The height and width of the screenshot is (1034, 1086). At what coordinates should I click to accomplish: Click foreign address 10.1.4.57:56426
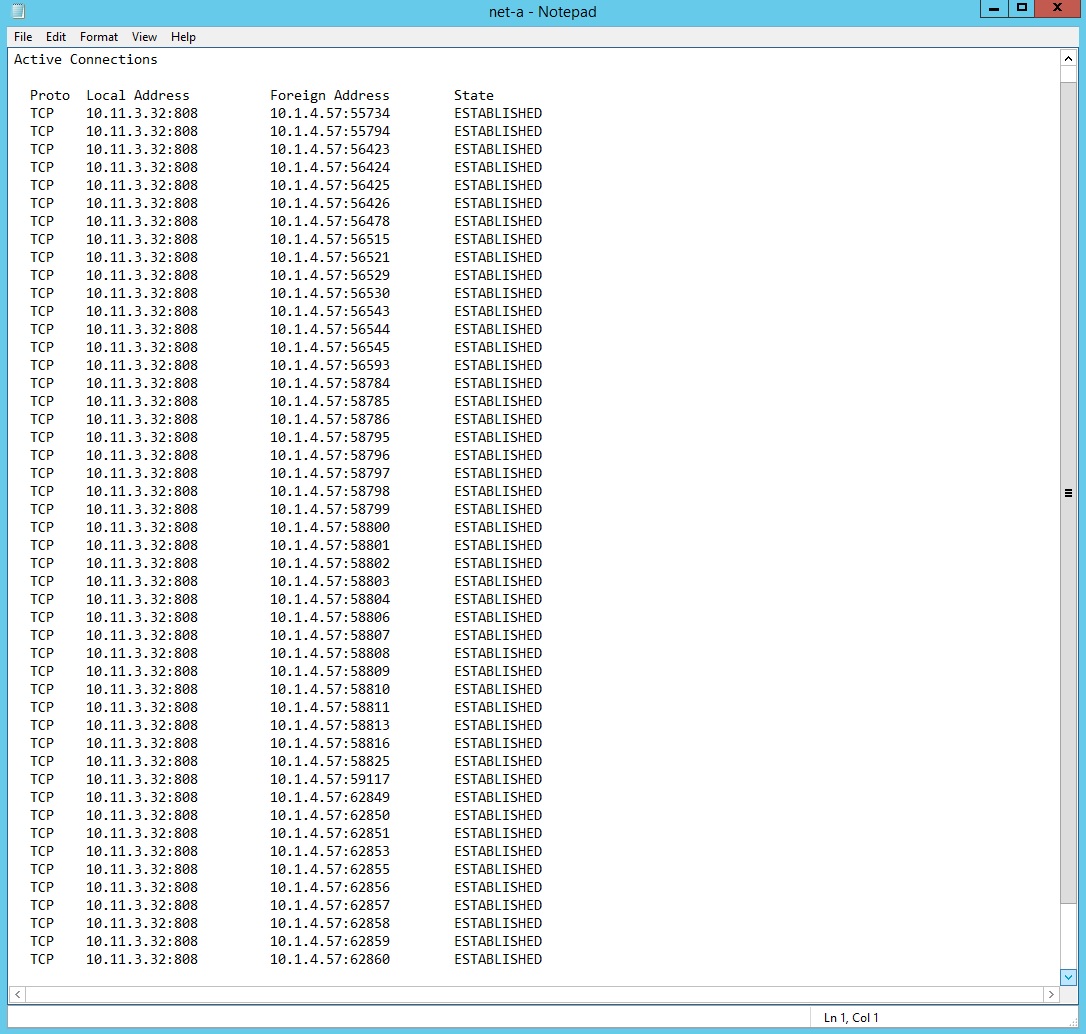tap(330, 204)
